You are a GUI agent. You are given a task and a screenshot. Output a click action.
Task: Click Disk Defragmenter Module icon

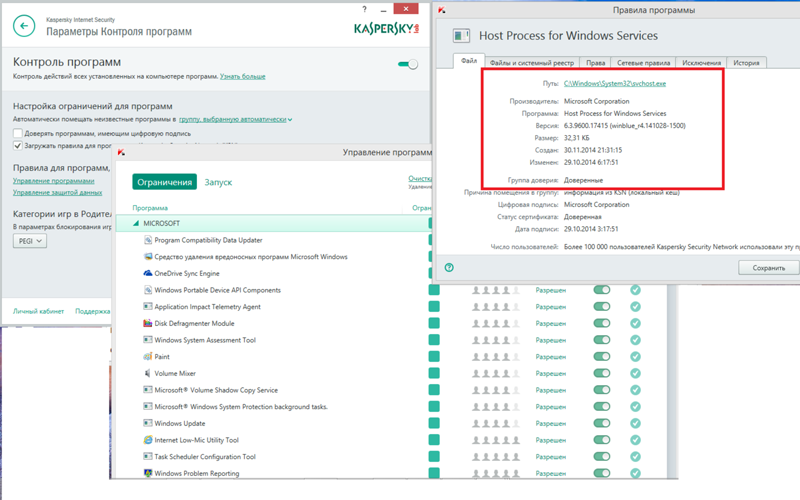(148, 323)
